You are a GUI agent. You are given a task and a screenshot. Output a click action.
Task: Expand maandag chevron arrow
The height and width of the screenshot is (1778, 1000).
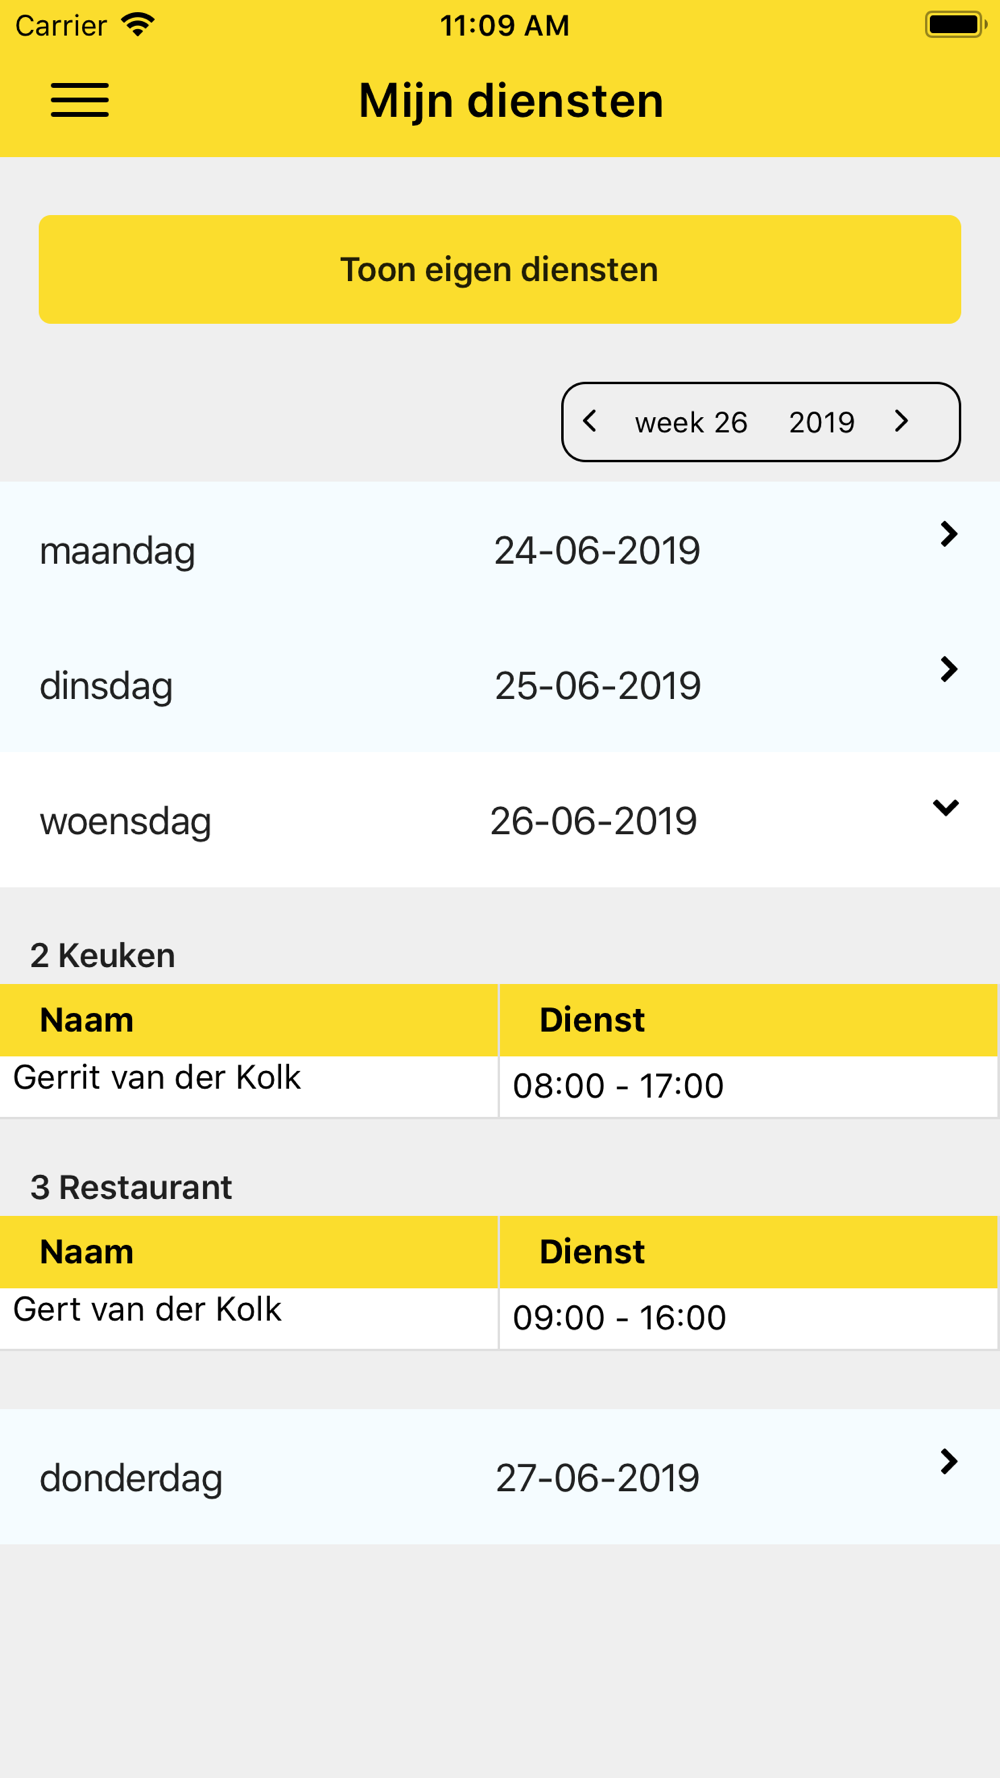coord(949,534)
